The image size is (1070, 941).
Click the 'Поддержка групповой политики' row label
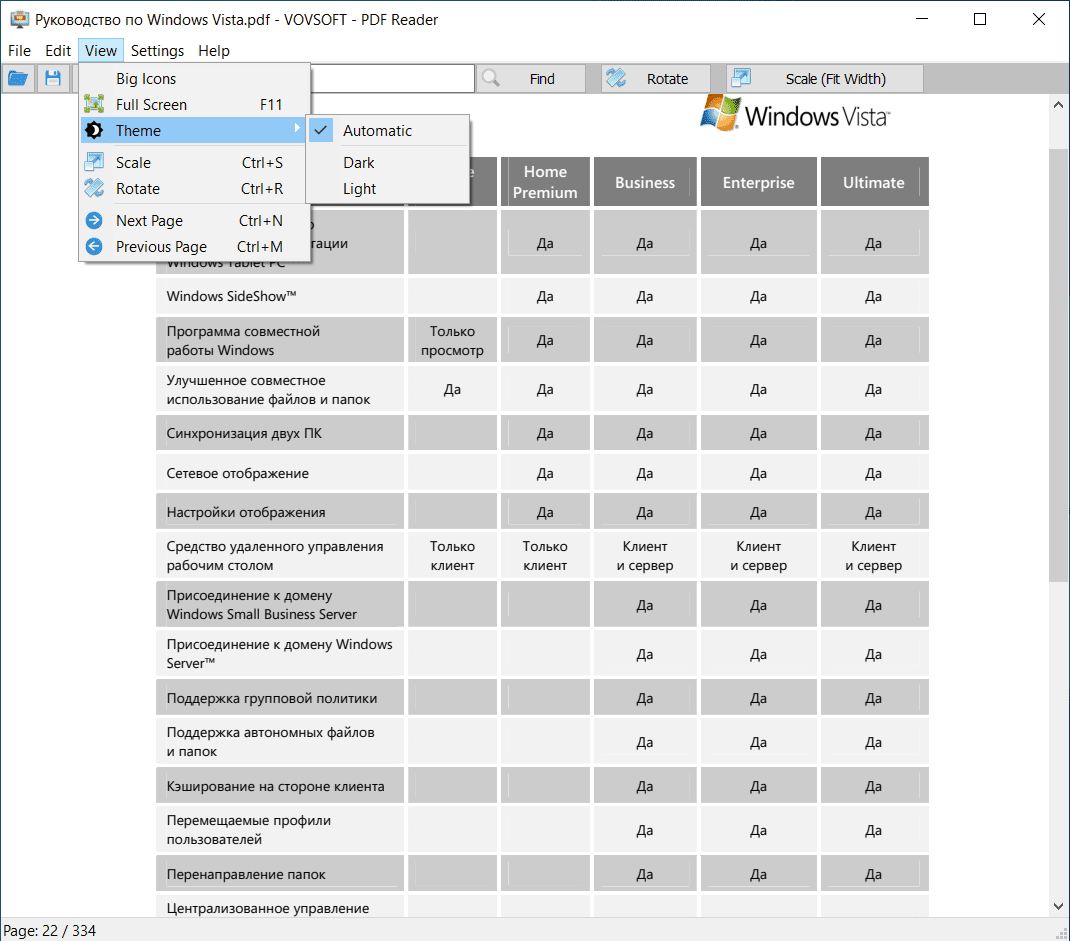[272, 698]
